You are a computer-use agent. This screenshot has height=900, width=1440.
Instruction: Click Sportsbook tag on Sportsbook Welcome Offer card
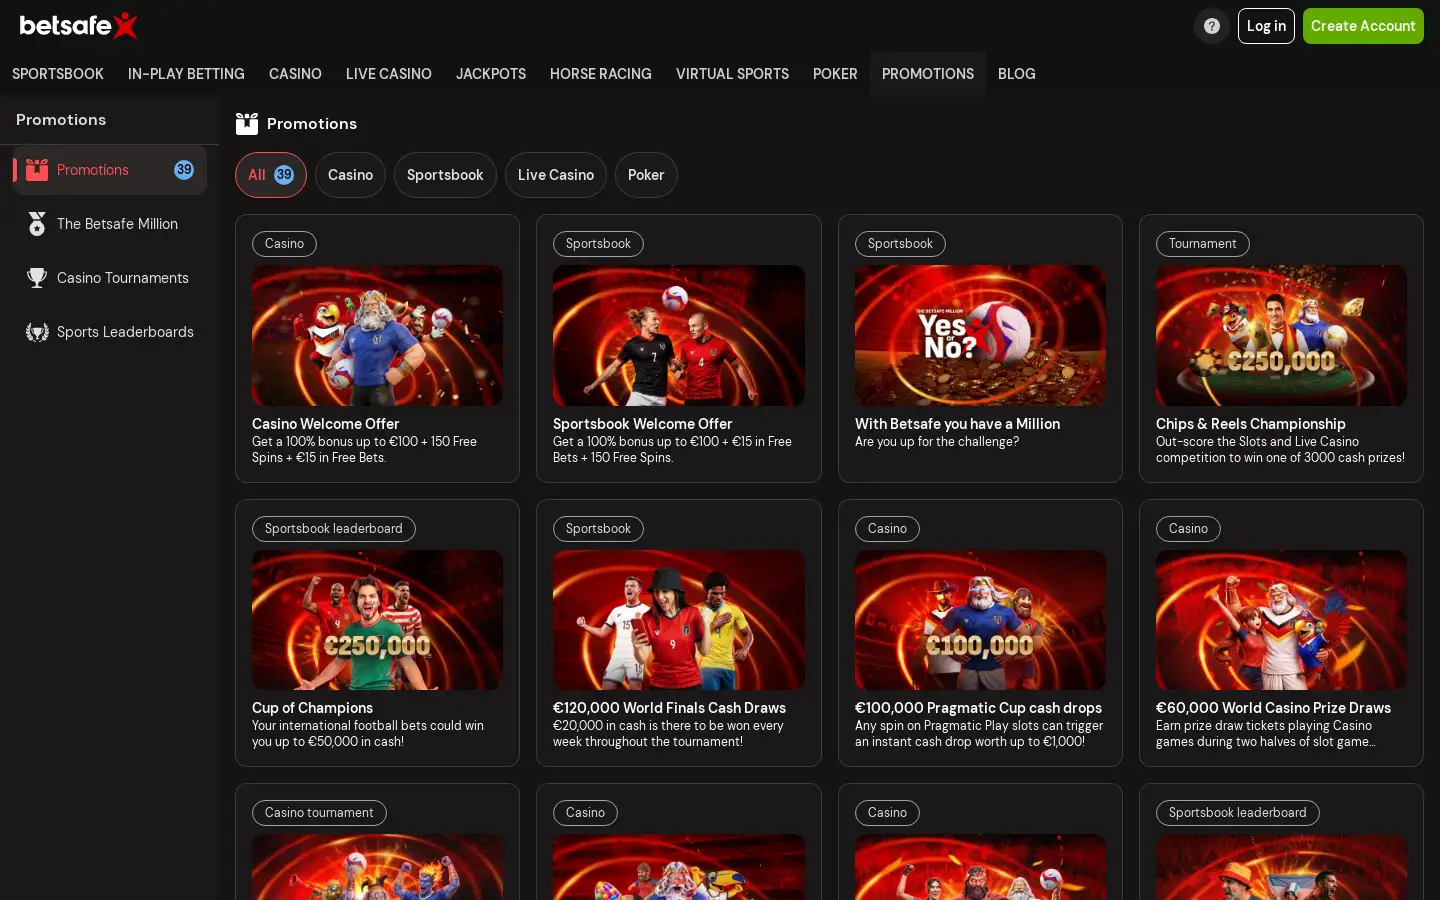point(598,244)
